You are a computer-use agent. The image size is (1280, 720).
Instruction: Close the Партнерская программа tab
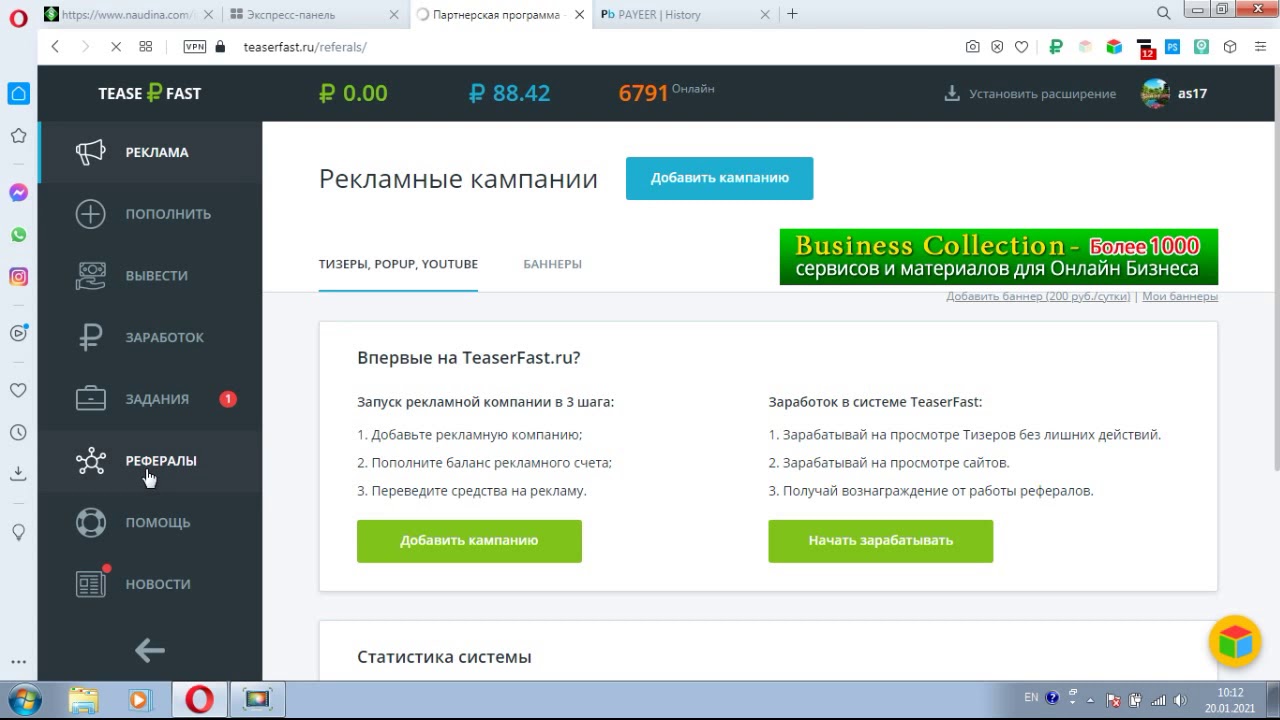580,15
